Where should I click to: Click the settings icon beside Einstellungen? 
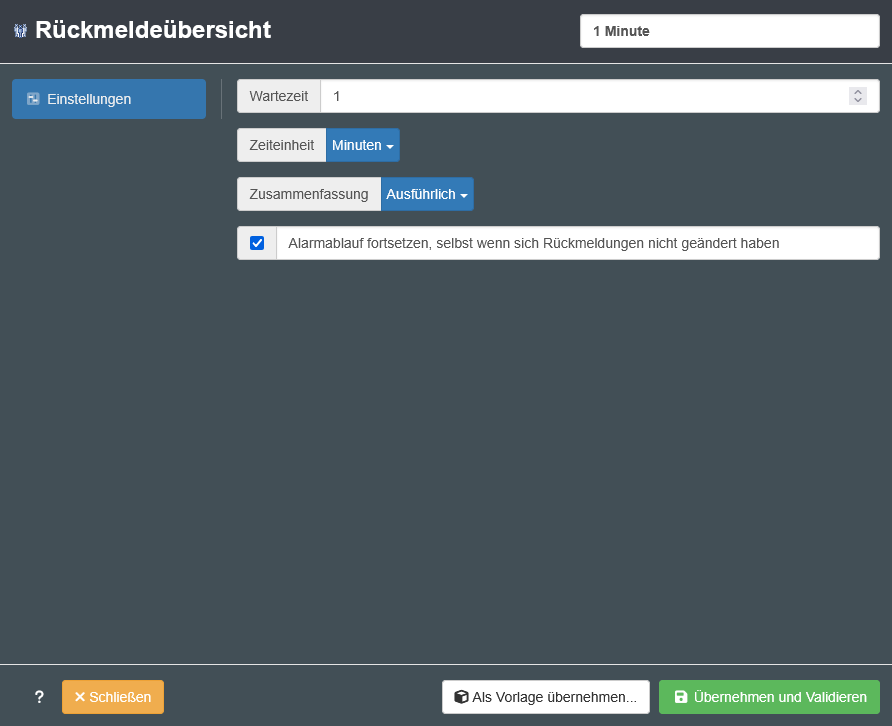[33, 99]
